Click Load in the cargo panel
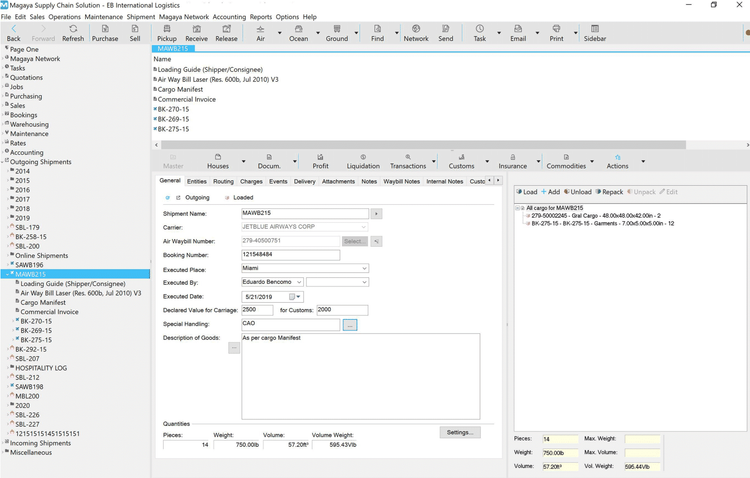The image size is (750, 478). 527,192
